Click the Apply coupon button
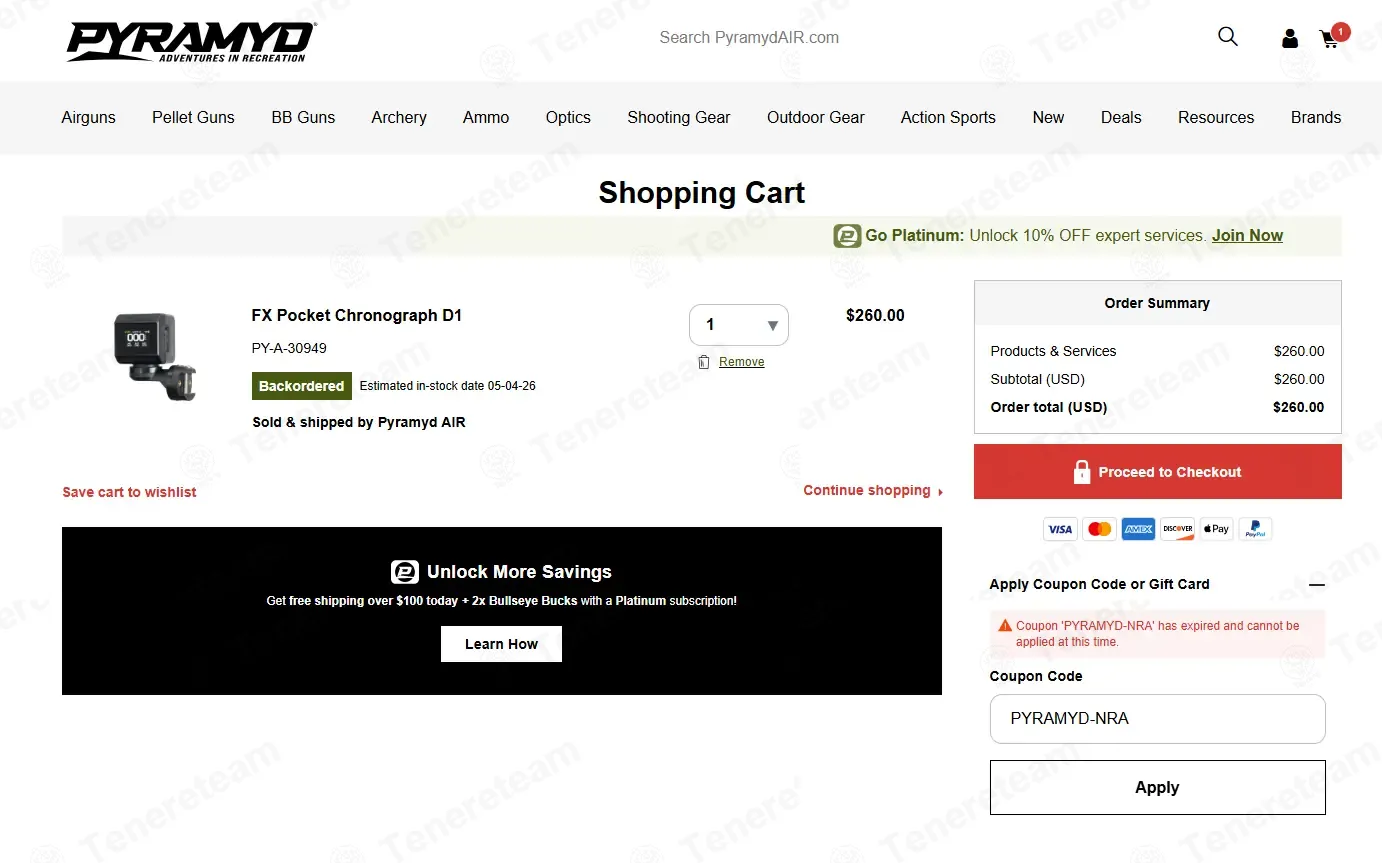Screen dimensions: 1382x863 coord(1158,787)
